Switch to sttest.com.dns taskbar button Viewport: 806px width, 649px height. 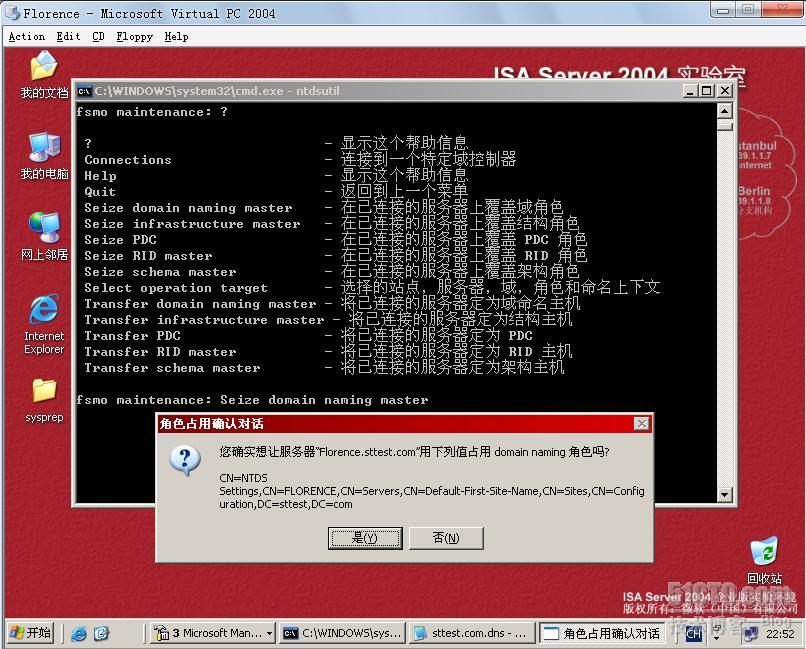coord(471,633)
